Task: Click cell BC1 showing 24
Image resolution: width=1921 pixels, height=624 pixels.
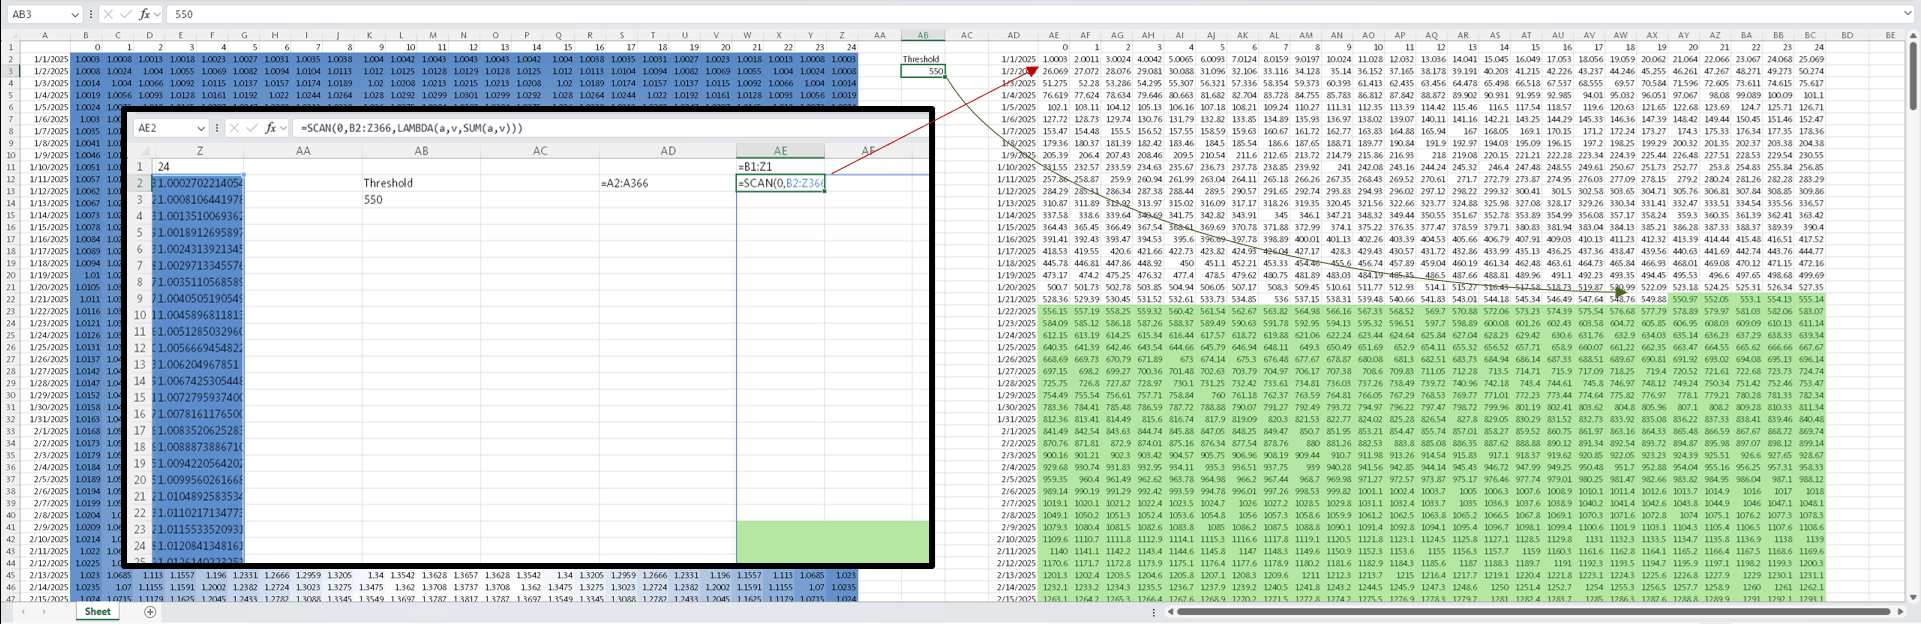Action: pyautogui.click(x=1810, y=47)
